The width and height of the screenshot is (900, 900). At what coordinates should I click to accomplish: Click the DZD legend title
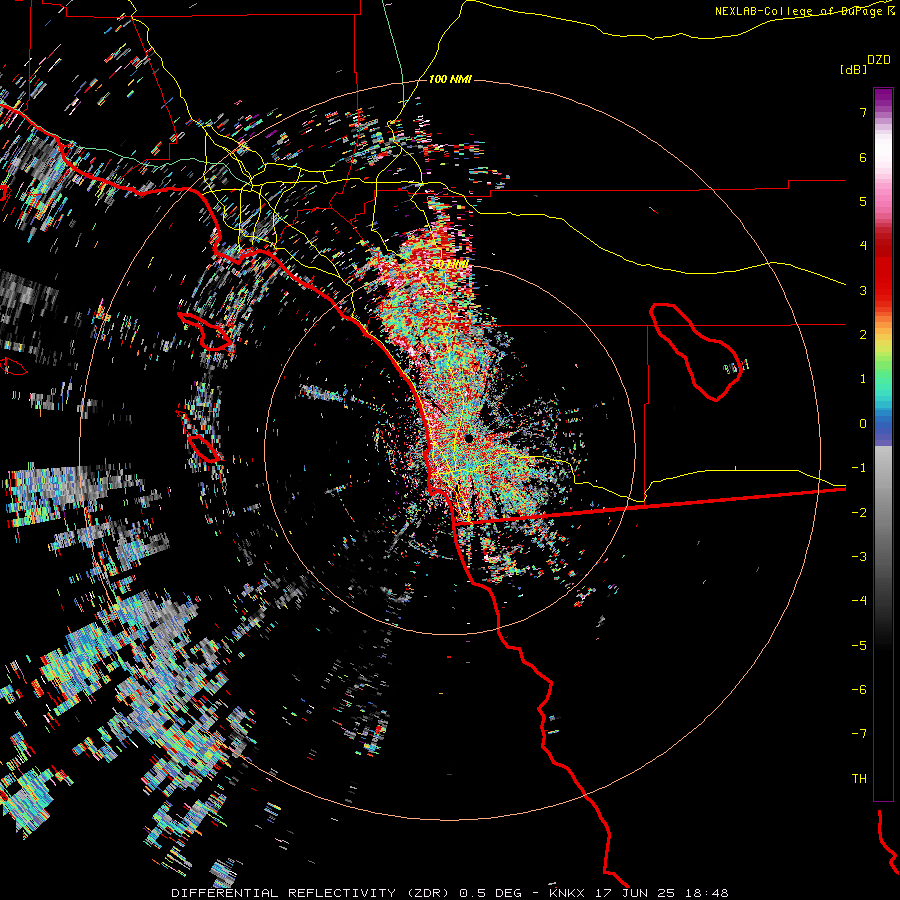point(879,60)
